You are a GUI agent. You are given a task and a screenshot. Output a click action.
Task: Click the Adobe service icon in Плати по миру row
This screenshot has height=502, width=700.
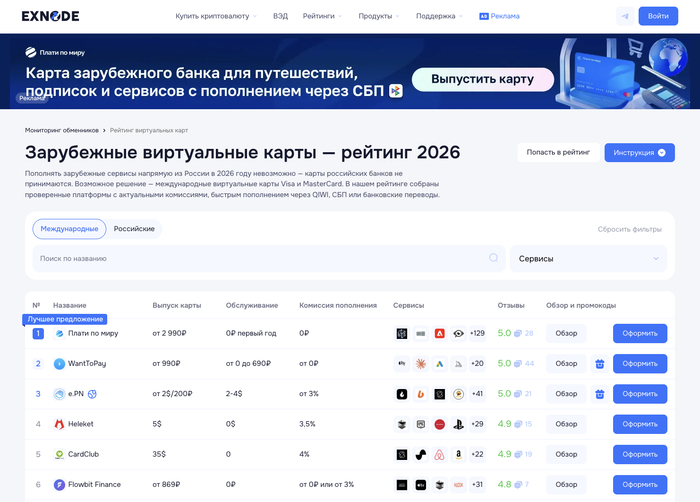coord(440,333)
